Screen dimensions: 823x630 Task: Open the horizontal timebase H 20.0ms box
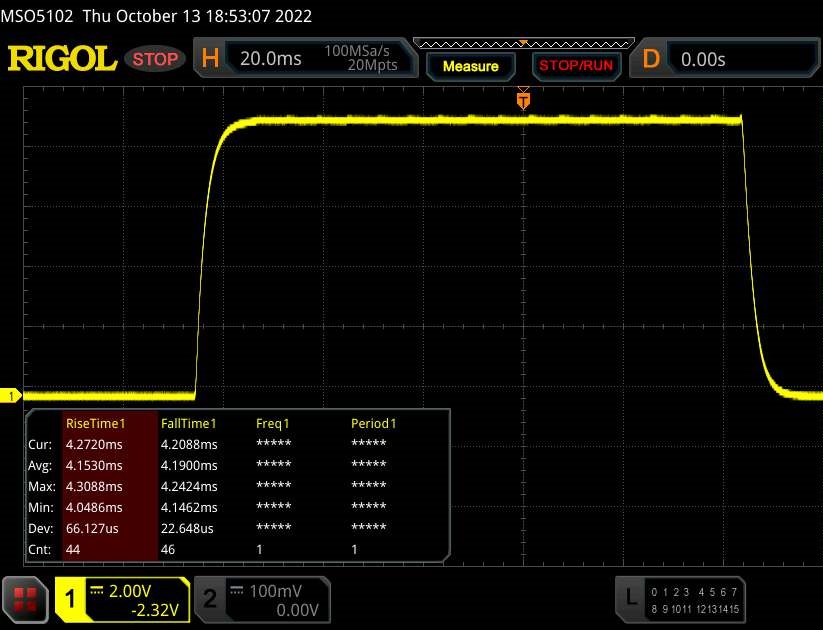(305, 58)
